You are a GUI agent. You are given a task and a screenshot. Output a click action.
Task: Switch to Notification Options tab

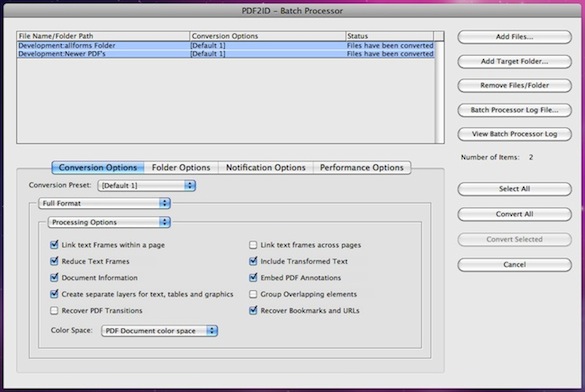pos(266,167)
